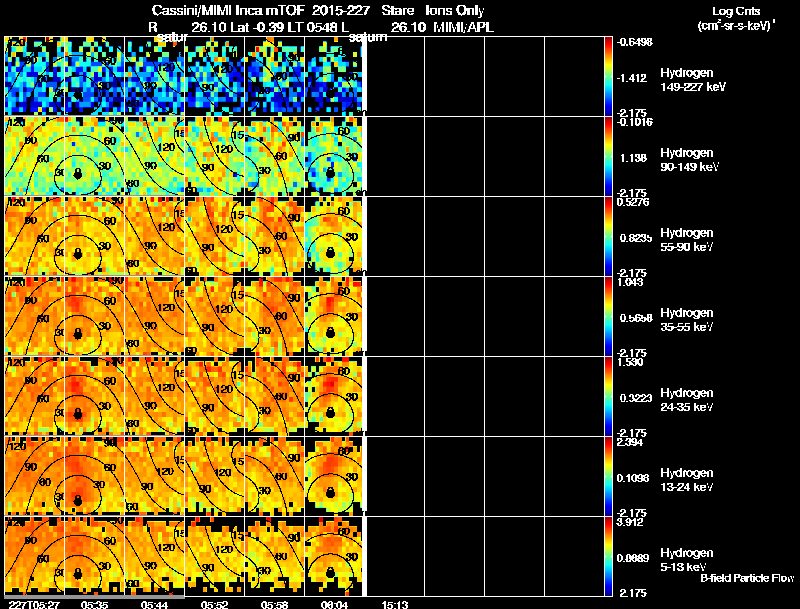This screenshot has width=800, height=609.
Task: Click the '0.5276' color scale maximum
Action: coord(633,202)
